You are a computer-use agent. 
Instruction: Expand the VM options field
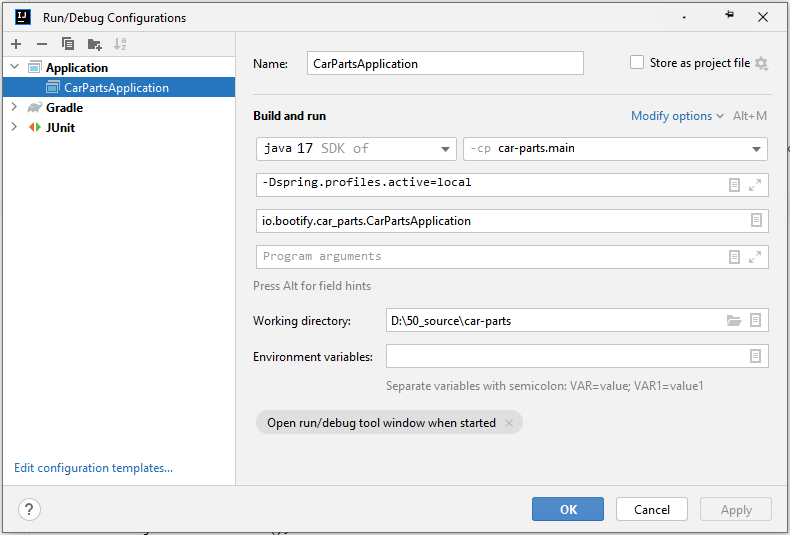point(755,185)
